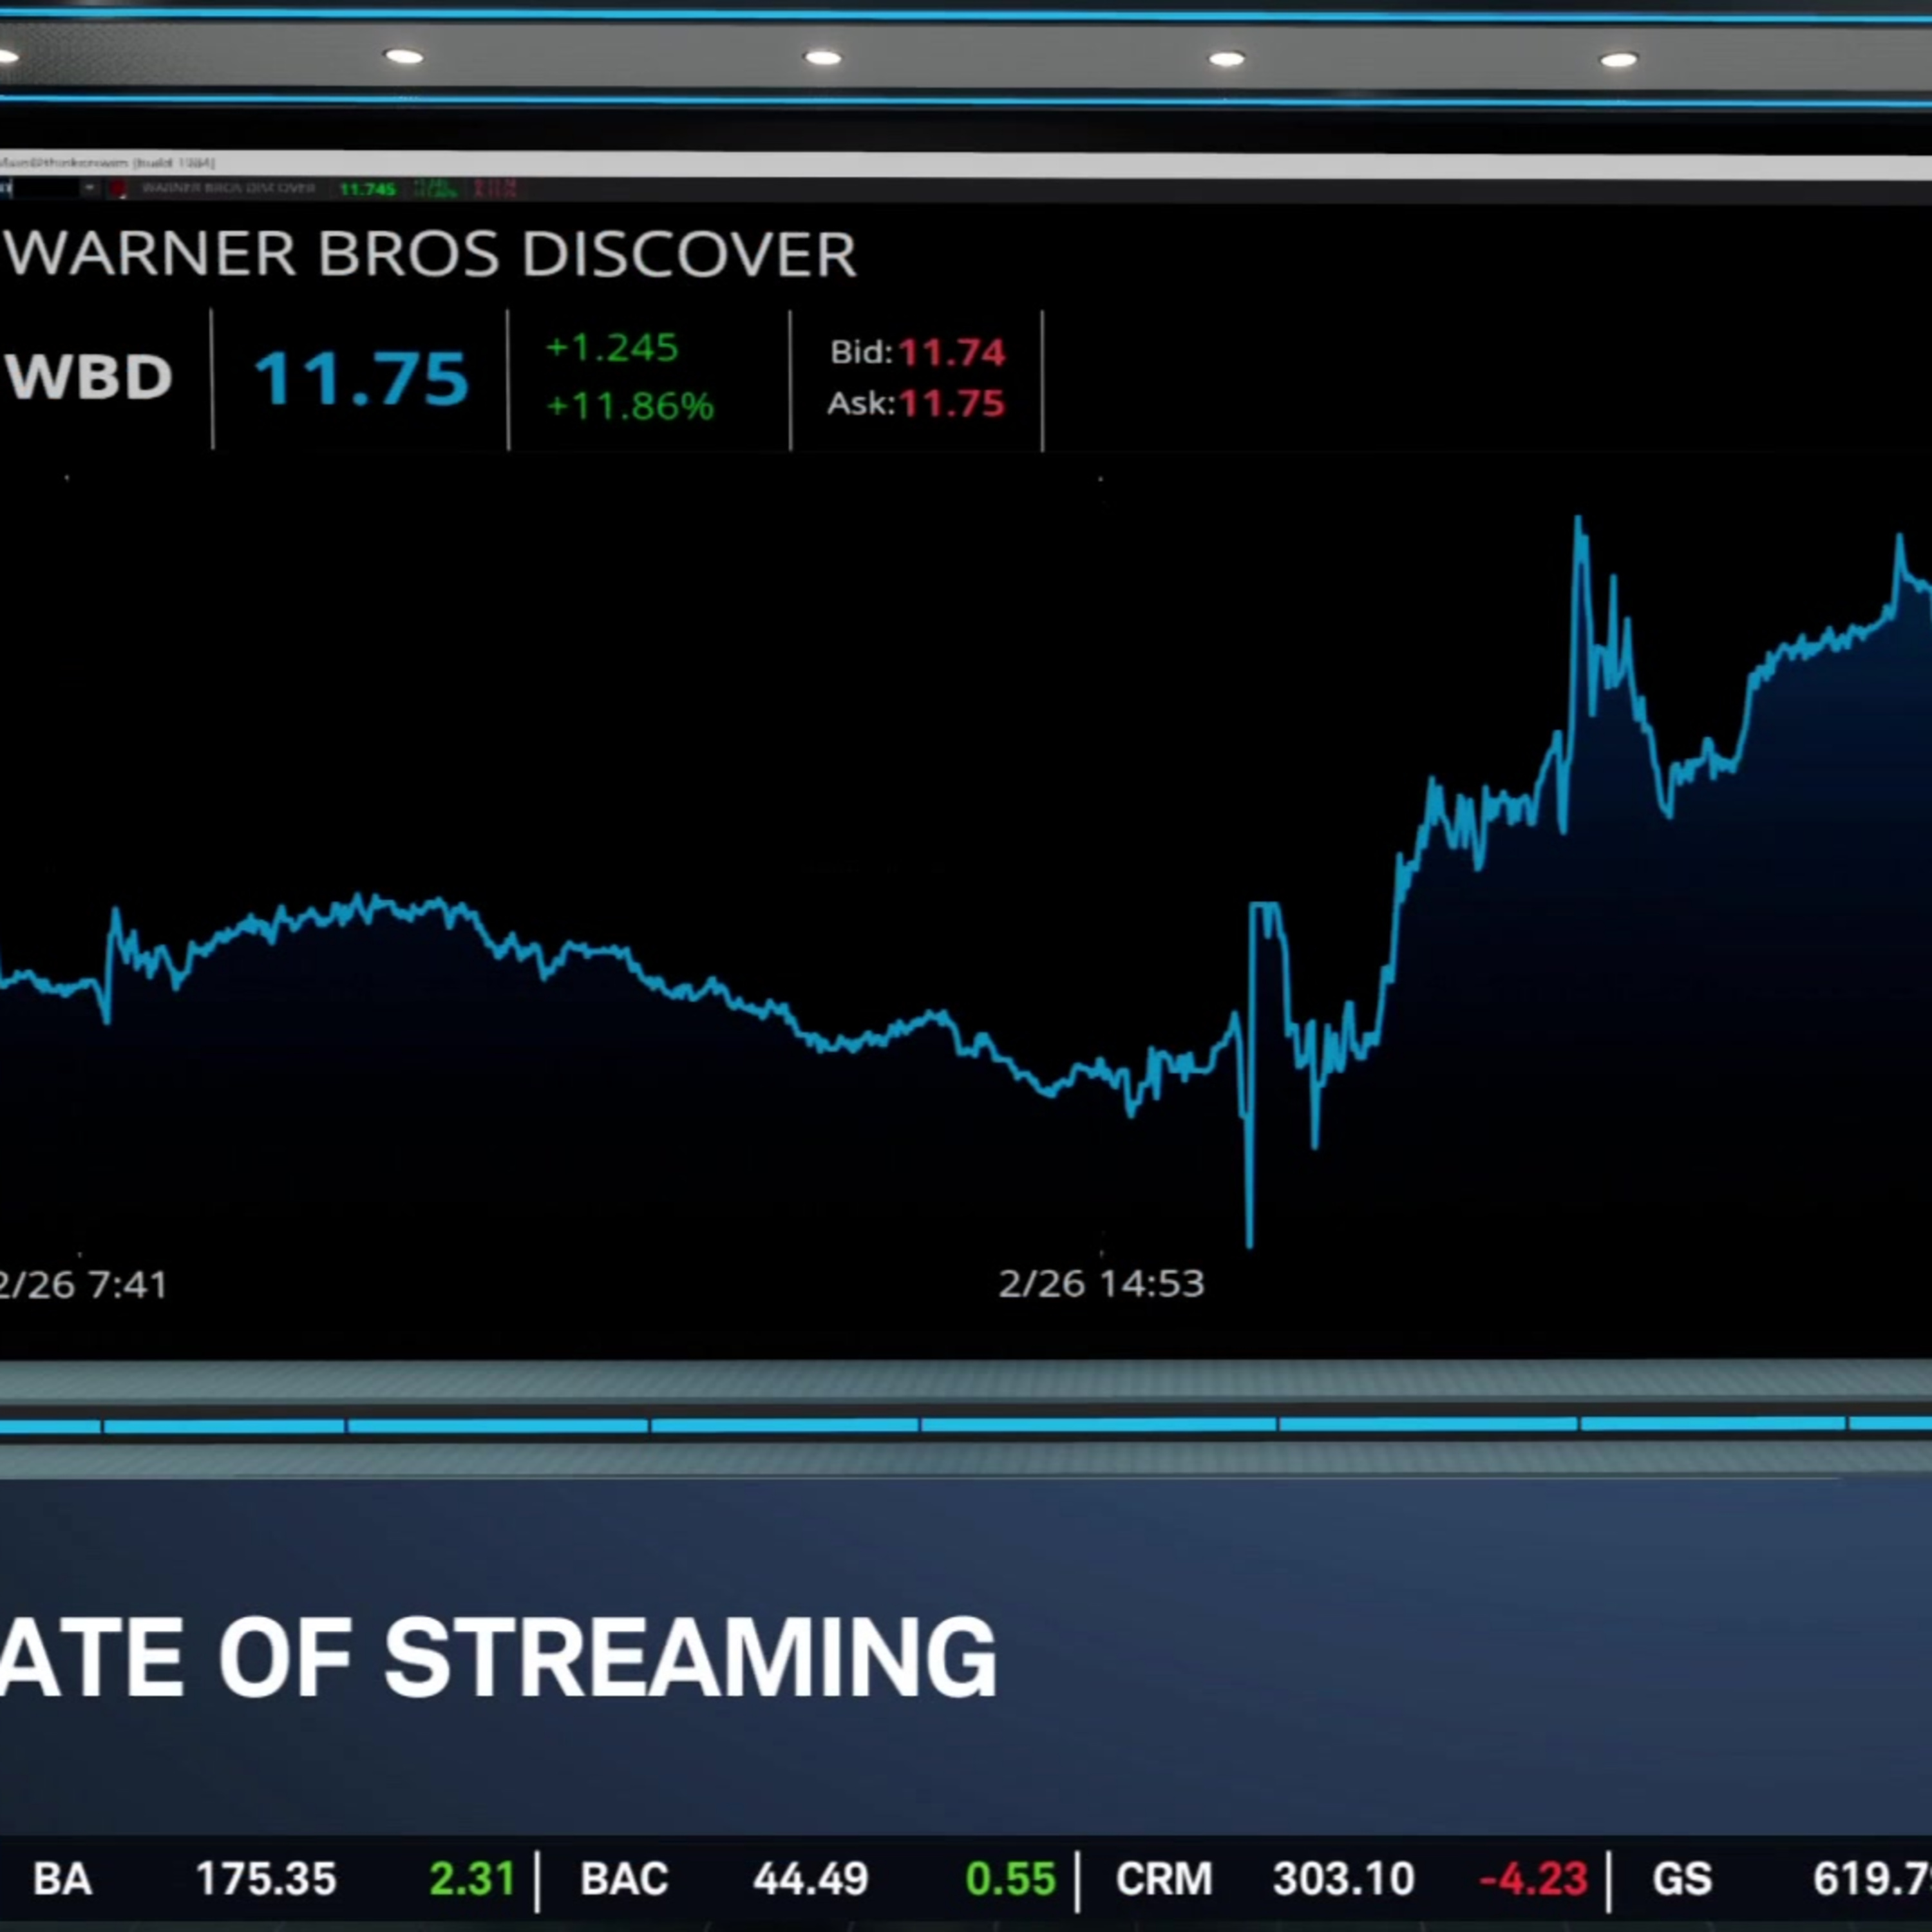This screenshot has height=1932, width=1932.
Task: Click the +11.86% percent change value
Action: point(630,405)
